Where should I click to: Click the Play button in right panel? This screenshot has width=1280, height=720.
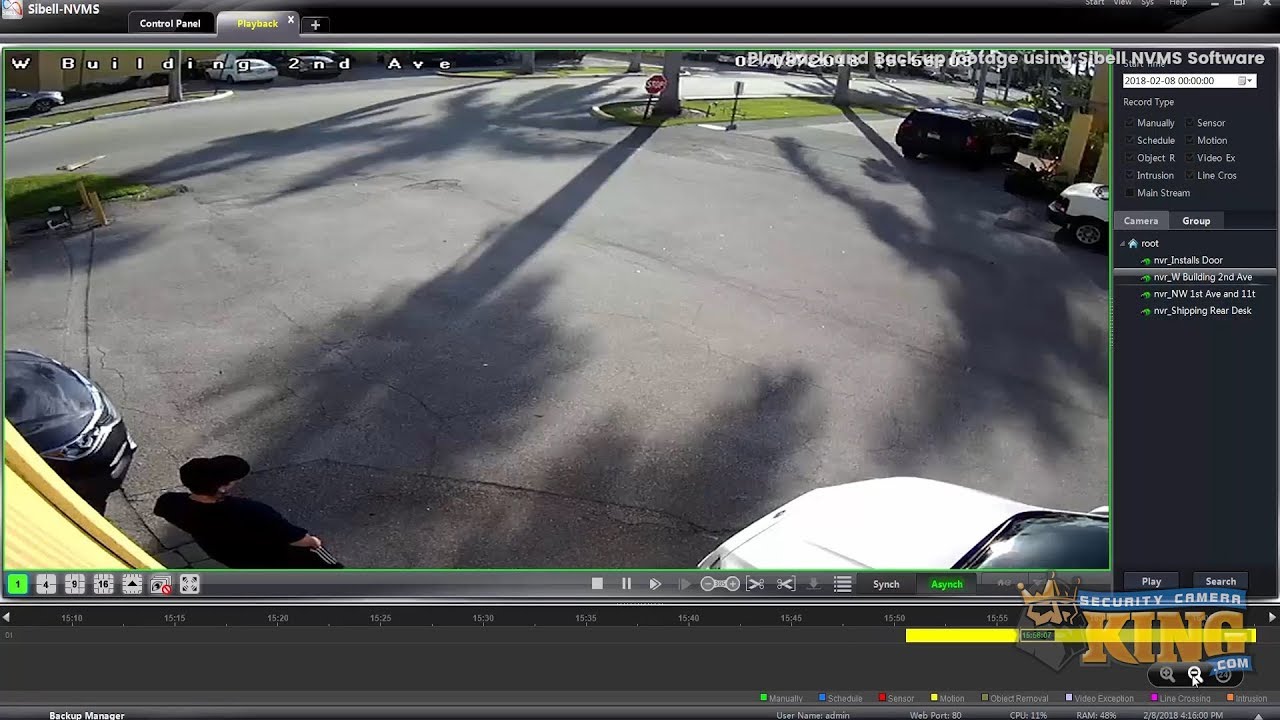pyautogui.click(x=1151, y=581)
